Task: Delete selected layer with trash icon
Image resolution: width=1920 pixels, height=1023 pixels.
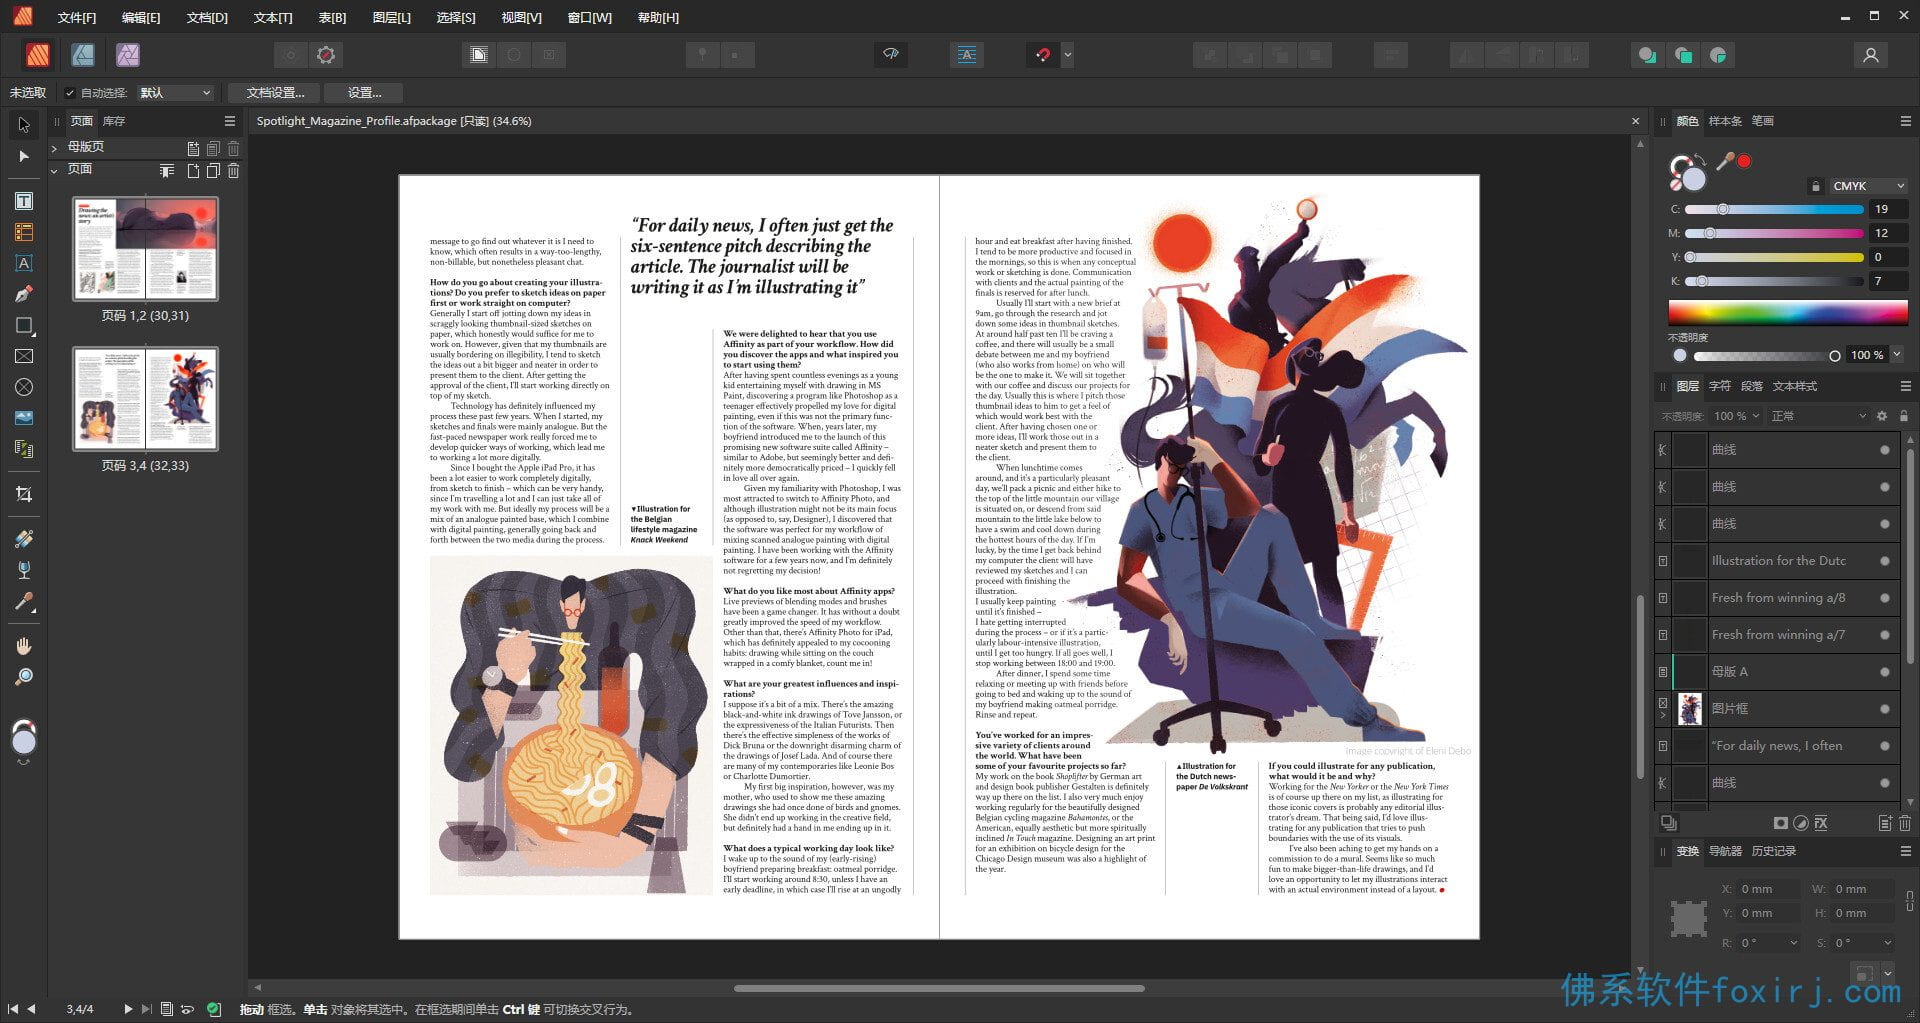Action: coord(1905,823)
